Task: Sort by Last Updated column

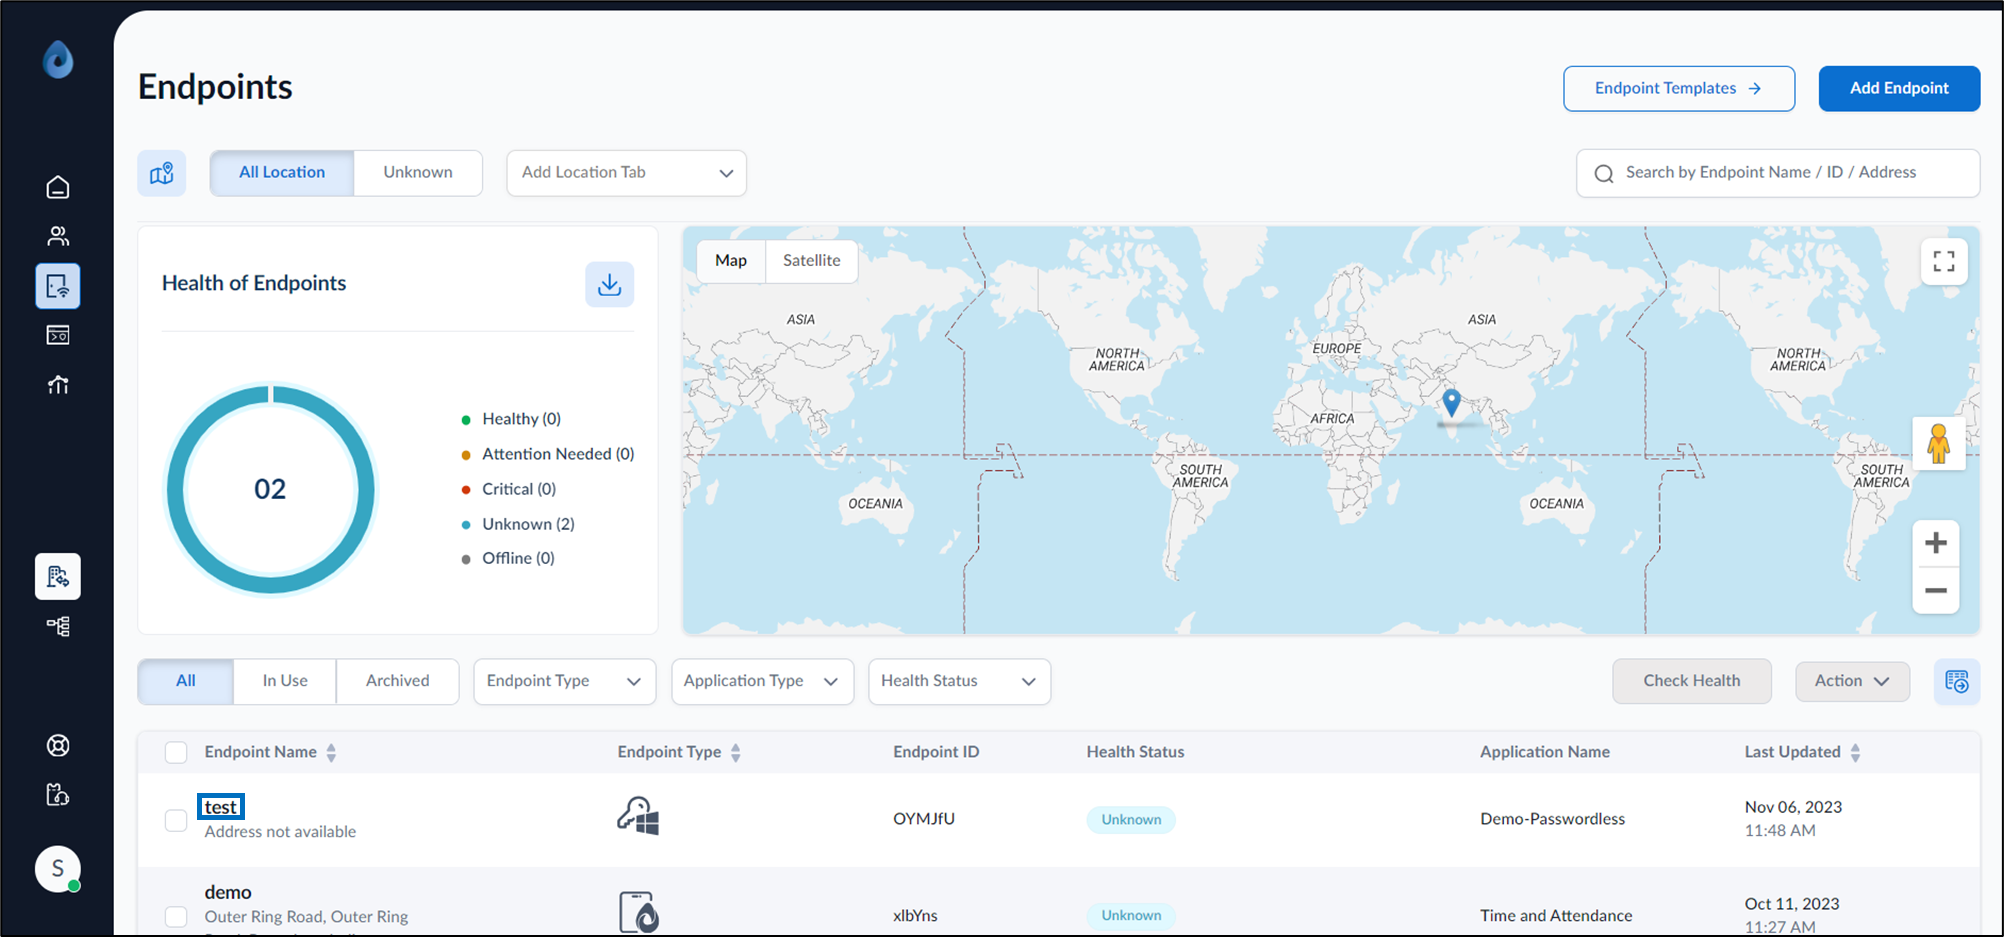Action: pyautogui.click(x=1855, y=752)
